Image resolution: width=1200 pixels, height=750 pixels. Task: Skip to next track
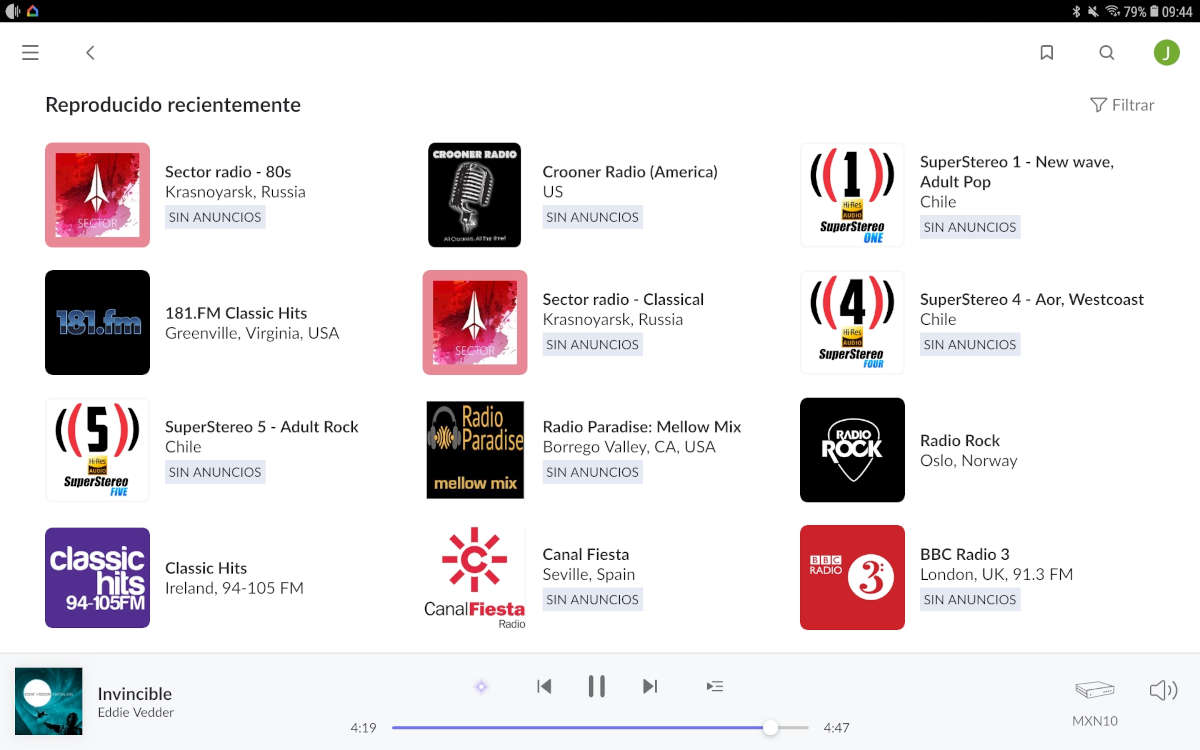pyautogui.click(x=650, y=686)
